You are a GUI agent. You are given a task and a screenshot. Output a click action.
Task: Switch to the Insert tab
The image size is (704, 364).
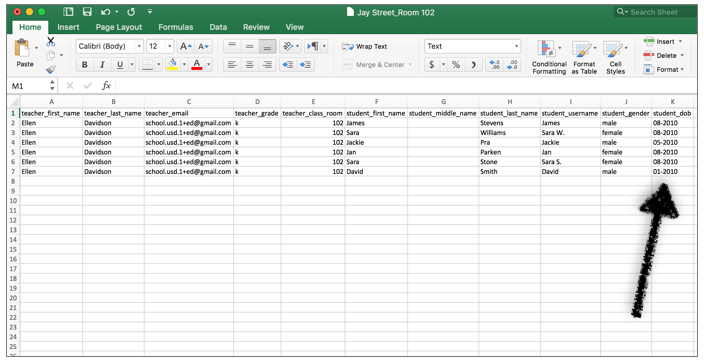pyautogui.click(x=68, y=27)
